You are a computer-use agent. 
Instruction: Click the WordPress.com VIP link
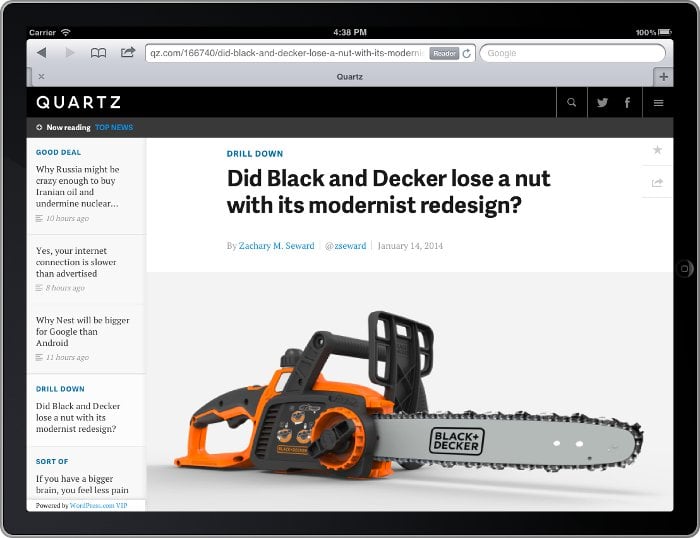(x=98, y=505)
